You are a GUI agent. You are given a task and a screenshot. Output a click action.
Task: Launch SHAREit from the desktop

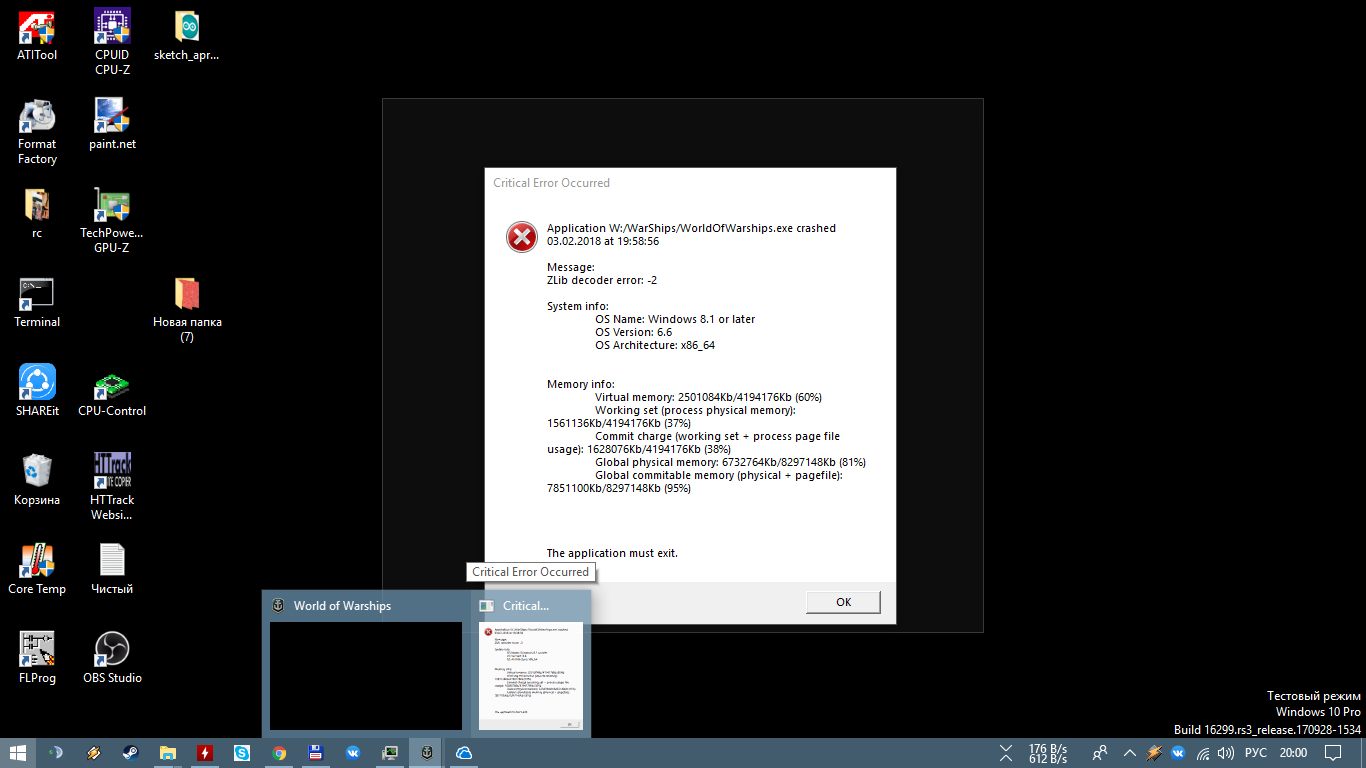click(x=37, y=391)
